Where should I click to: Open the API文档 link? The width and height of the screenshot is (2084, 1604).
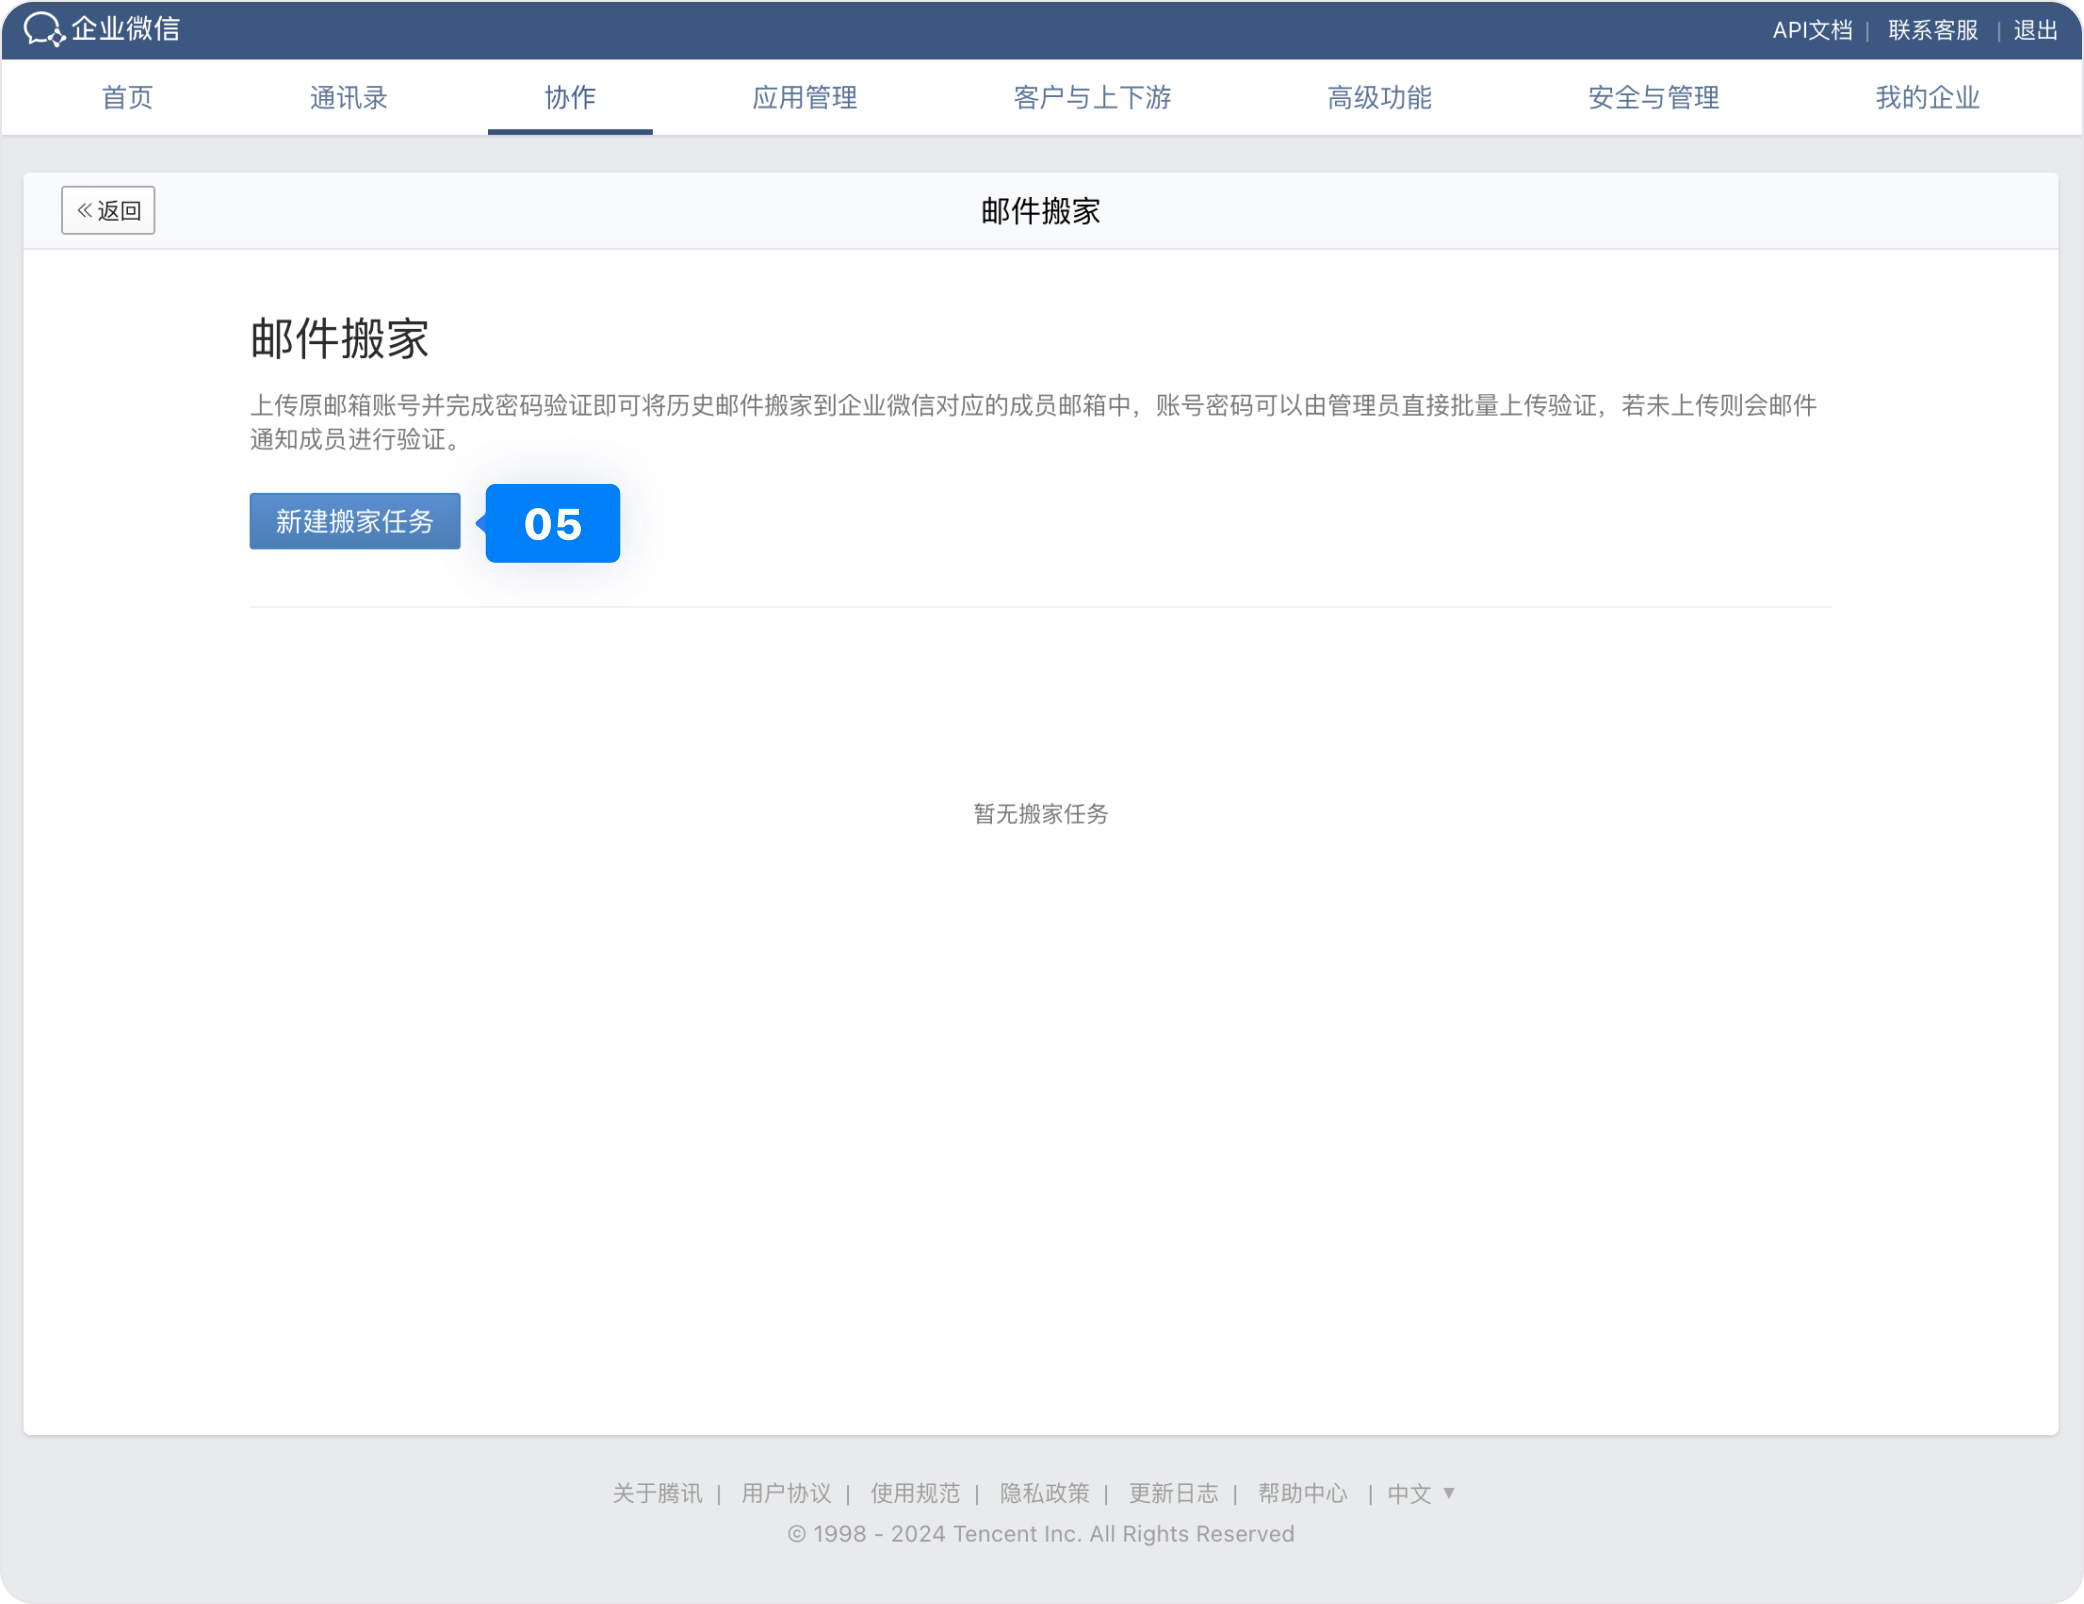click(1812, 29)
